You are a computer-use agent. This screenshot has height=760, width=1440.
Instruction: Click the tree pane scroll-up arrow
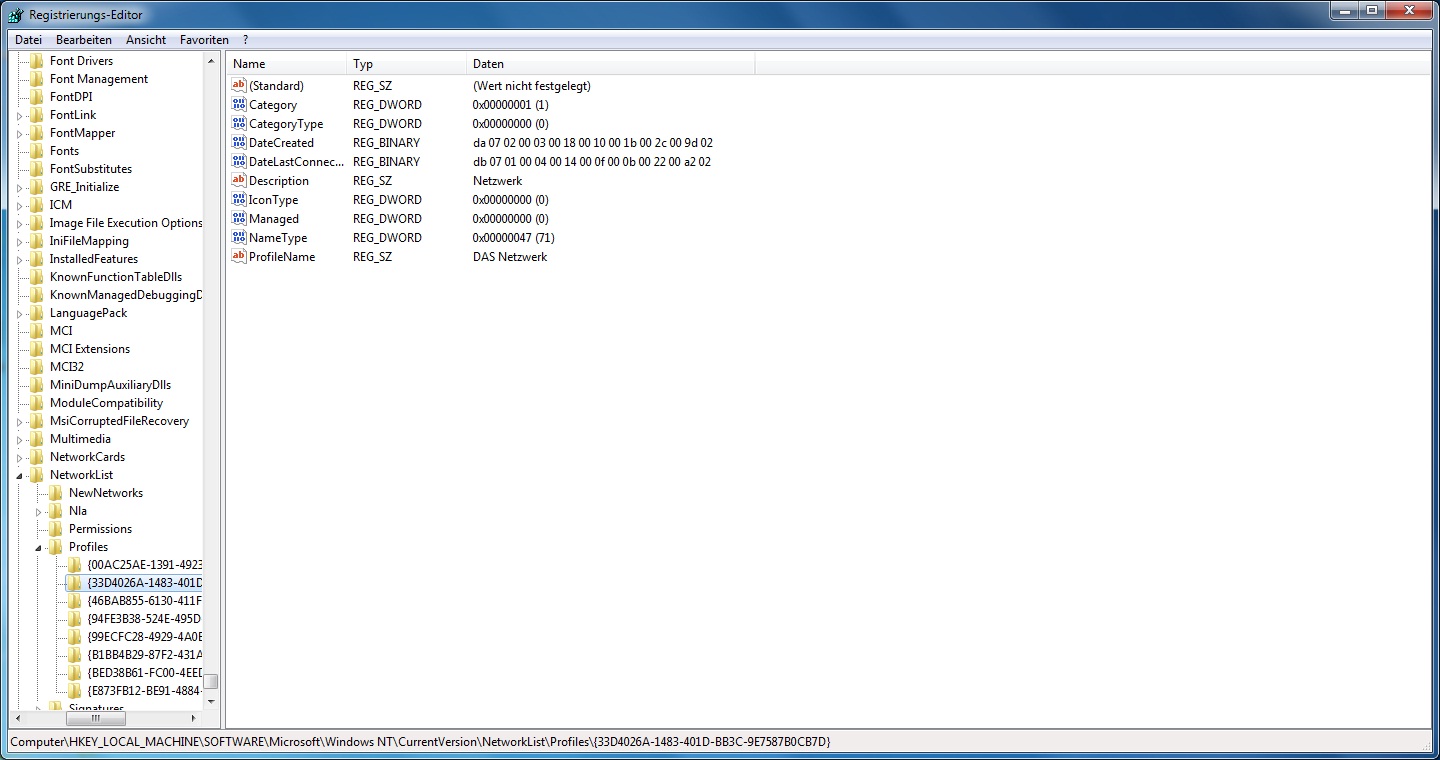(x=211, y=61)
